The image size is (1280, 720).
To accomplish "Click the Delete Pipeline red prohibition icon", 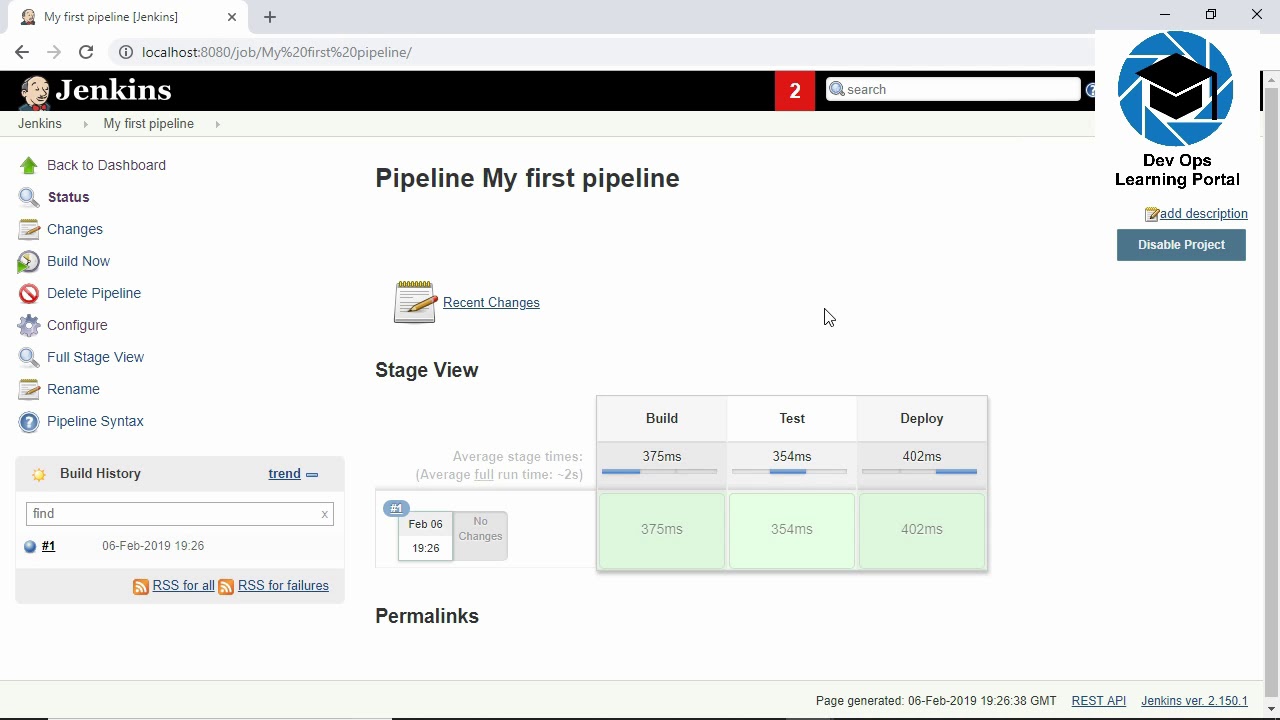I will (x=28, y=294).
